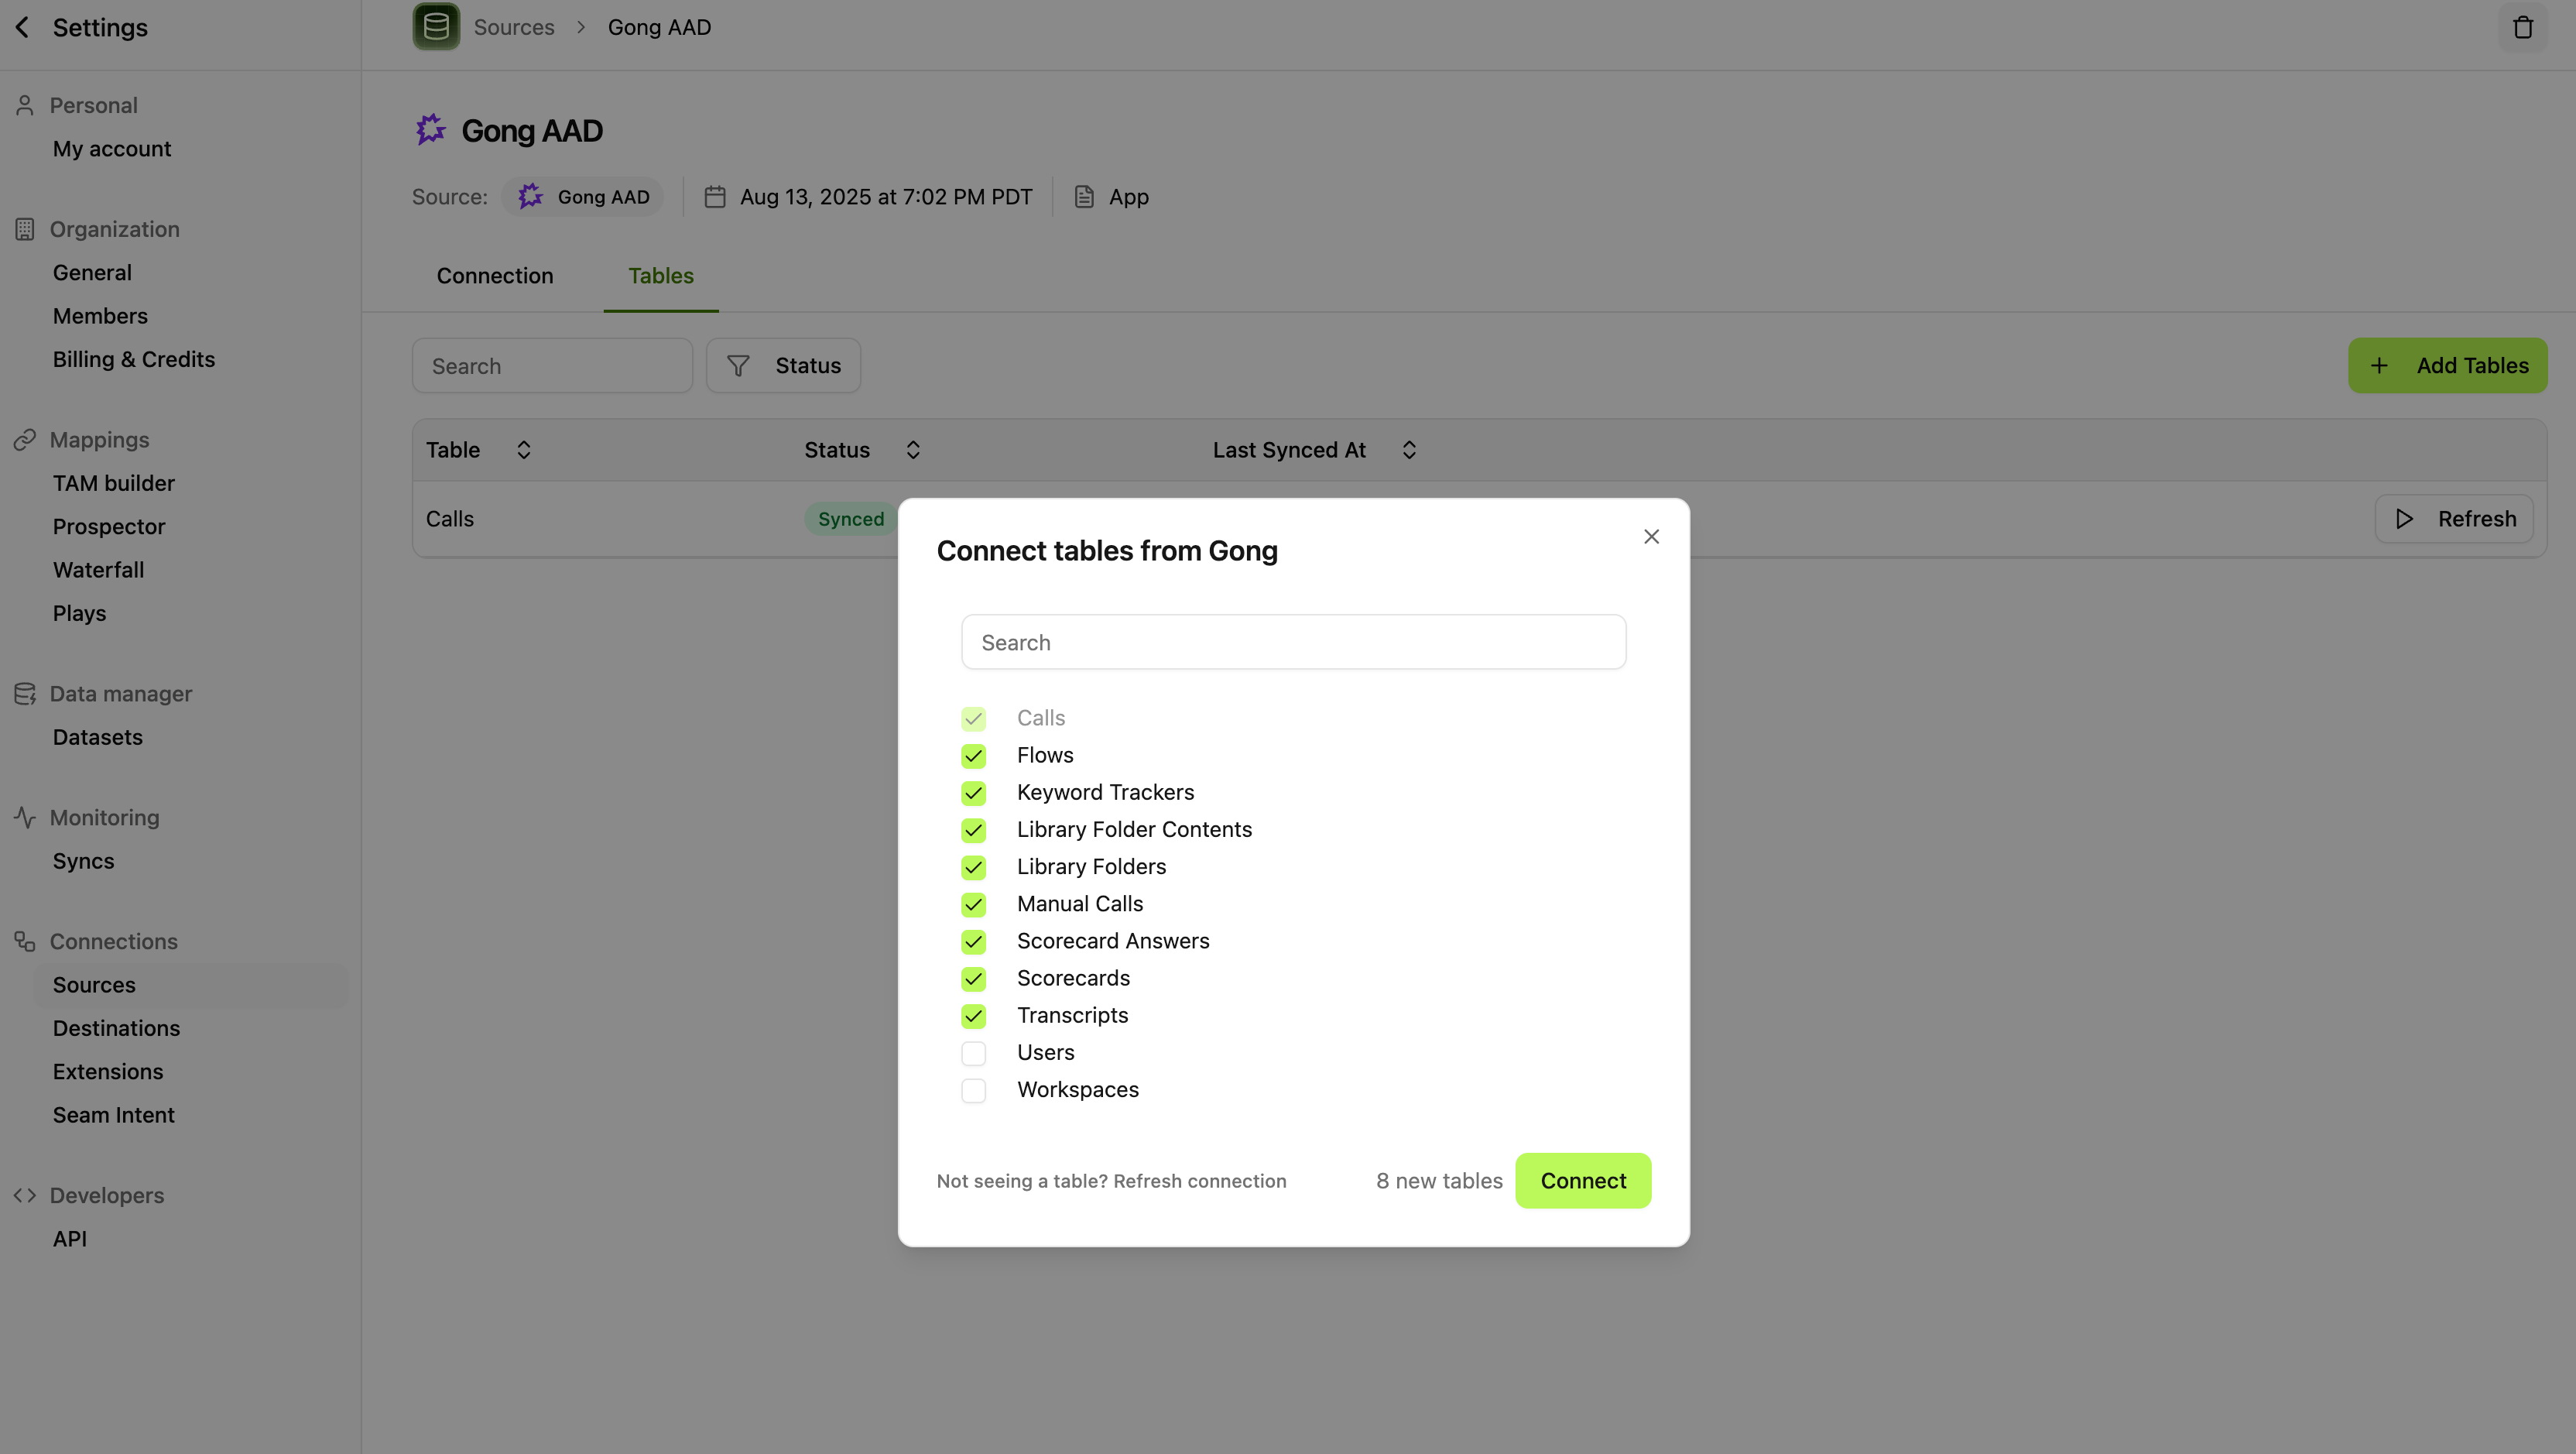Click the Gong AAD source badge icon

(x=531, y=197)
